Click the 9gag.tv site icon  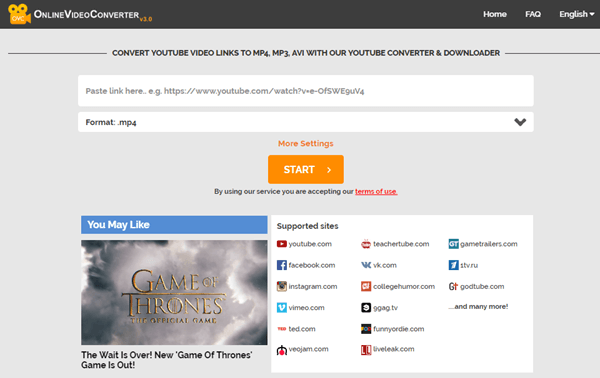tap(366, 308)
